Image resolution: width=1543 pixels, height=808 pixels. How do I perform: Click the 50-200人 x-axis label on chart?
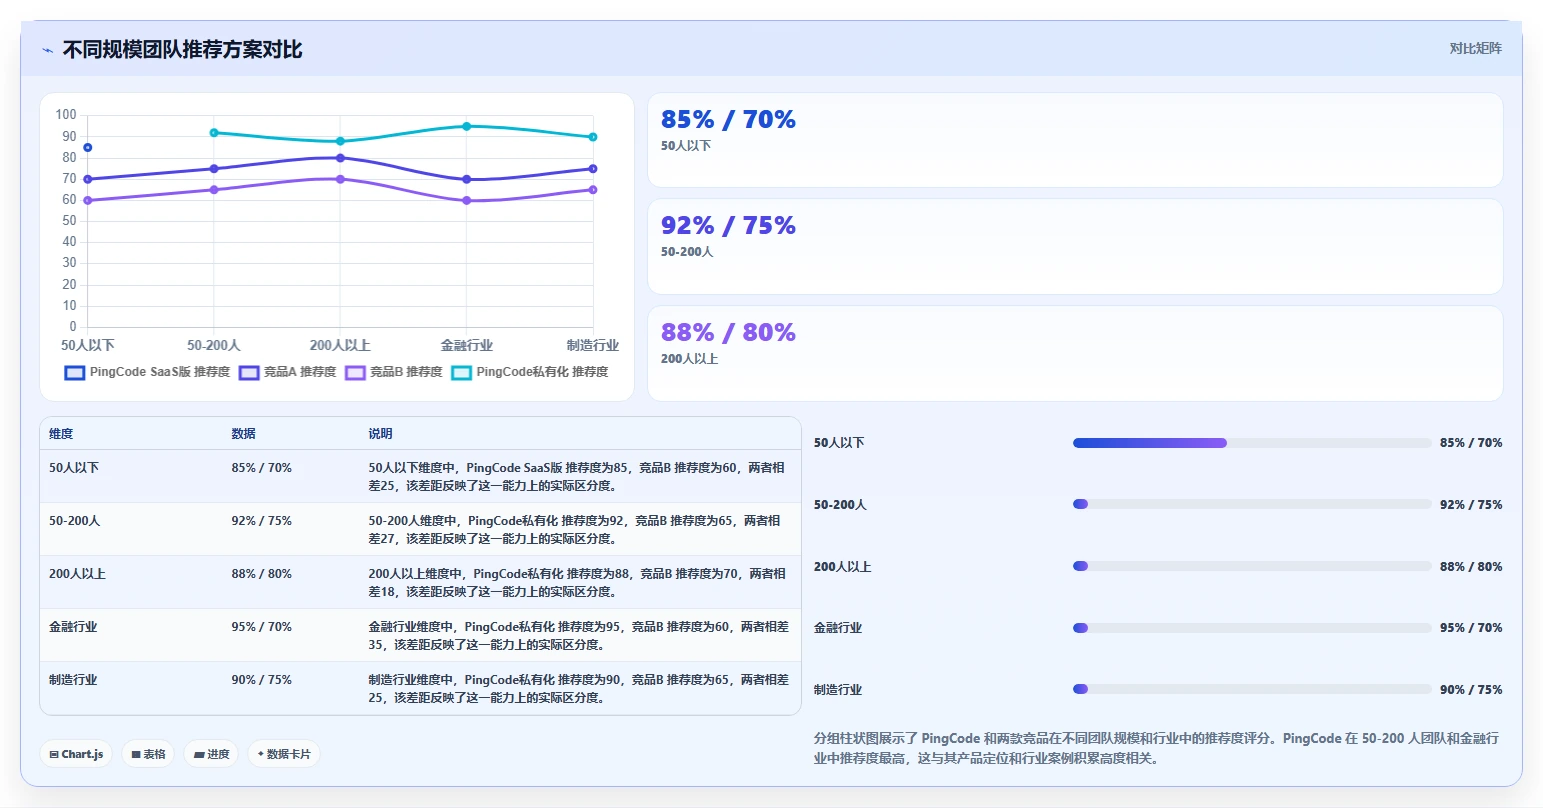coord(214,345)
